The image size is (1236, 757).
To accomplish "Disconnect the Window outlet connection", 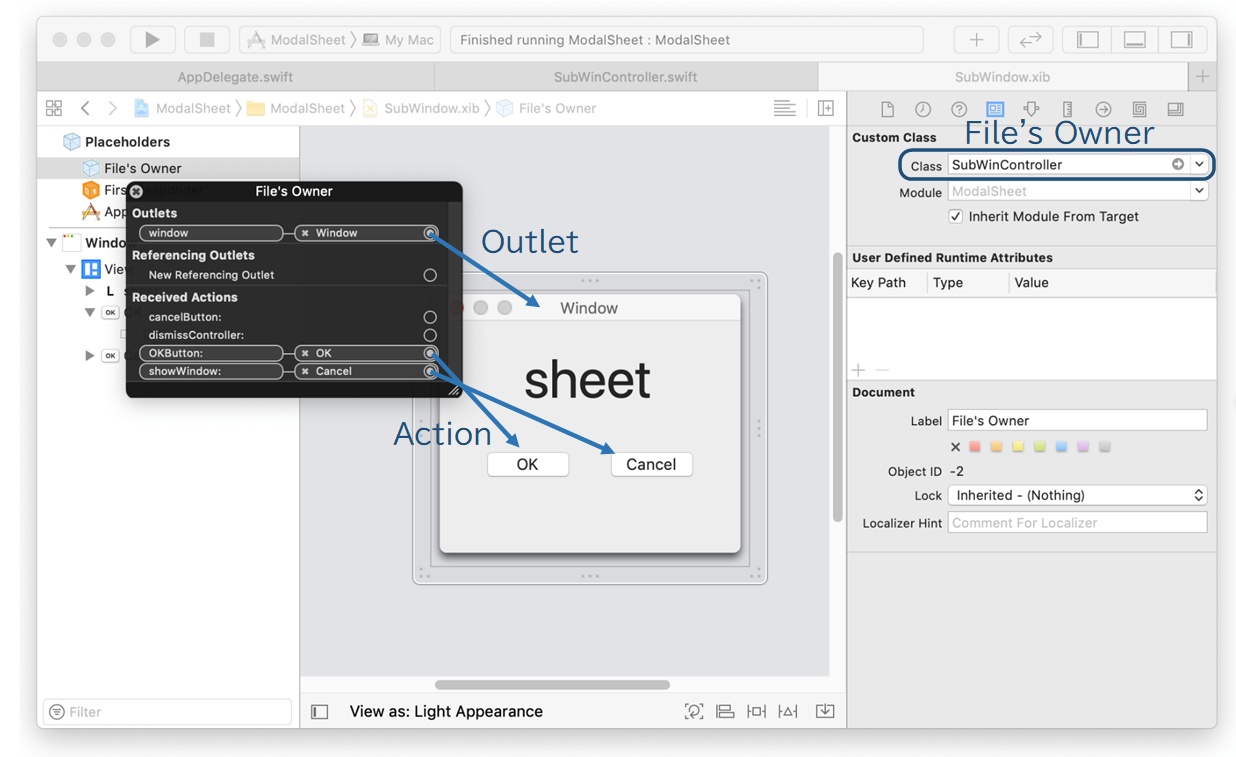I will pos(305,233).
